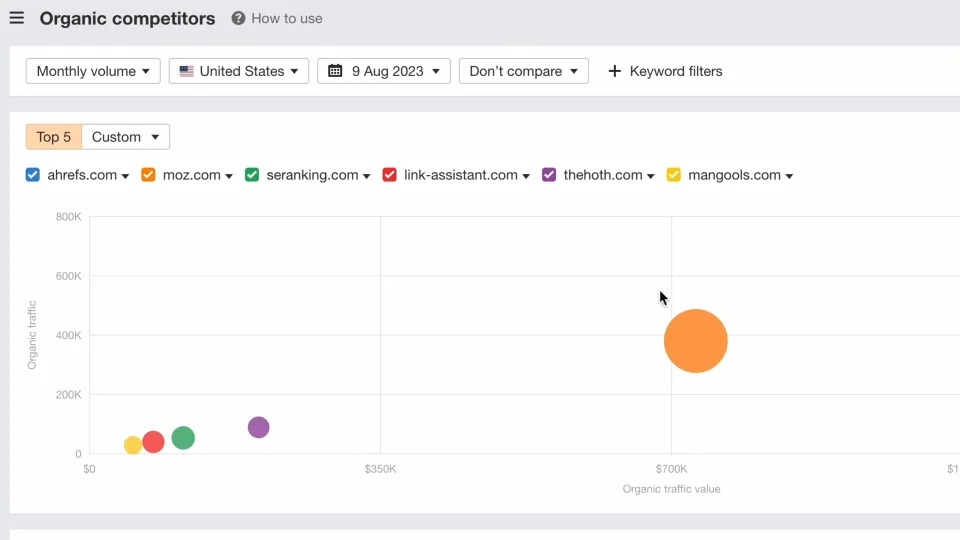960x540 pixels.
Task: Select the Top 5 tab
Action: point(53,137)
